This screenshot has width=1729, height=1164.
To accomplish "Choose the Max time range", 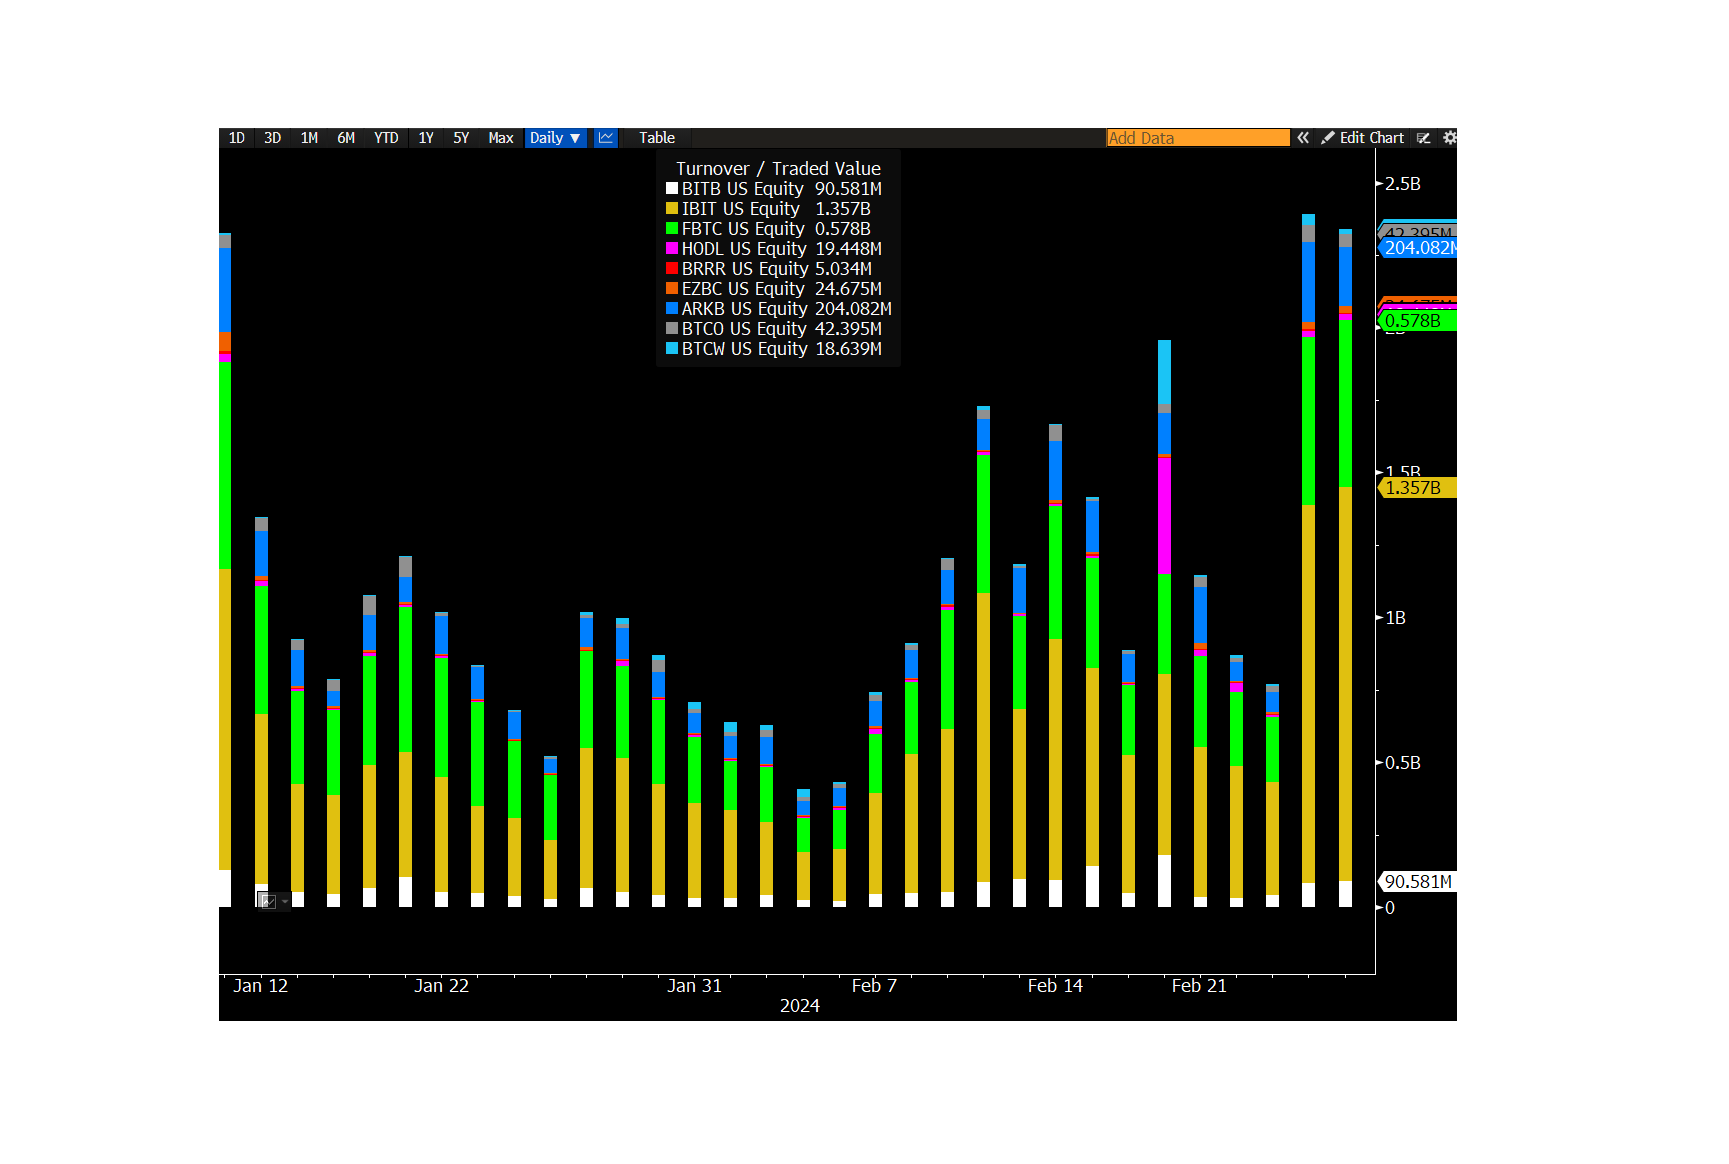I will (x=500, y=138).
